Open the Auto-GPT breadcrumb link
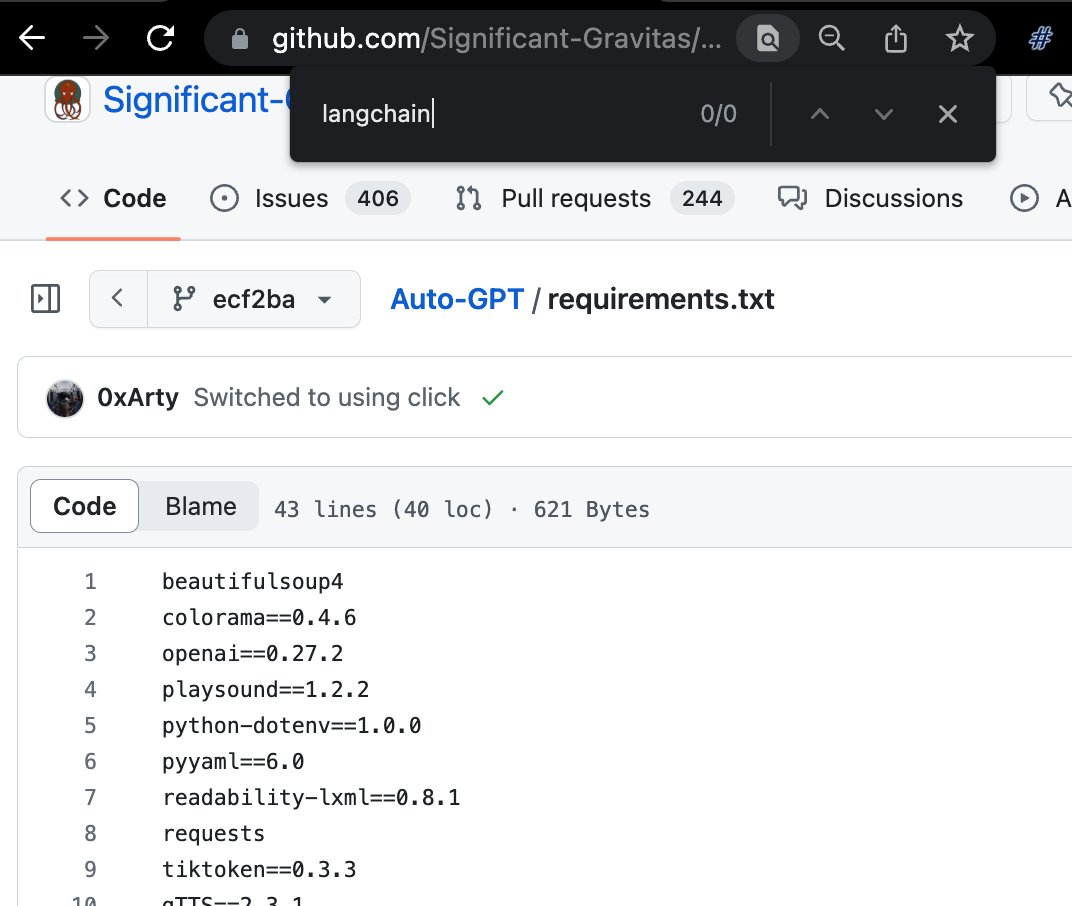1072x906 pixels. point(457,299)
